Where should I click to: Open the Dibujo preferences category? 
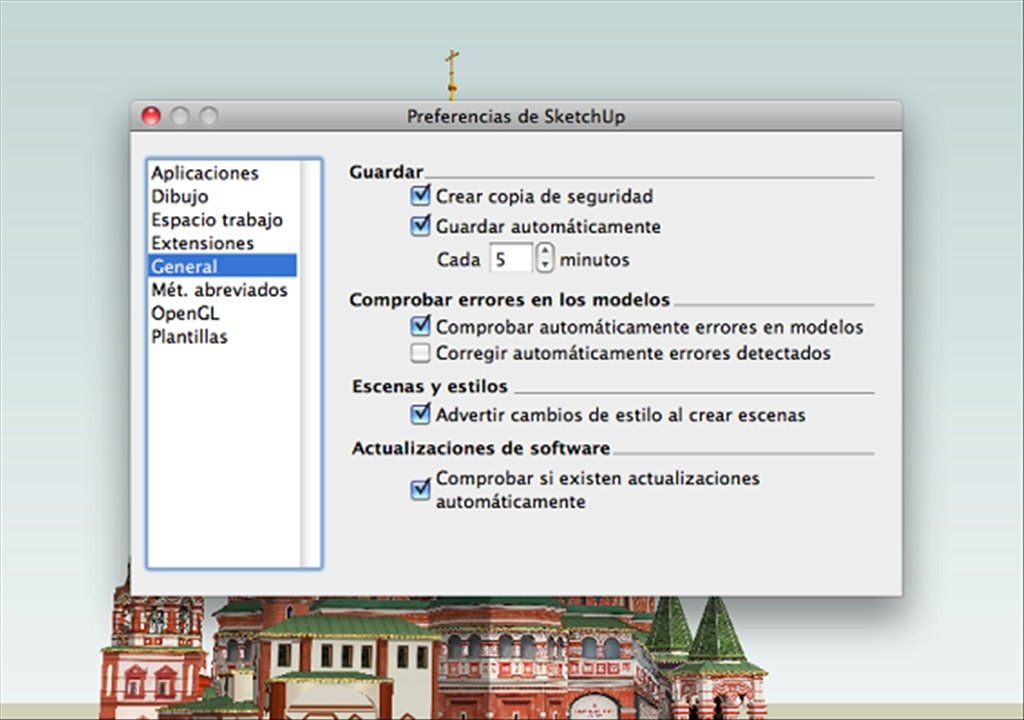(180, 197)
